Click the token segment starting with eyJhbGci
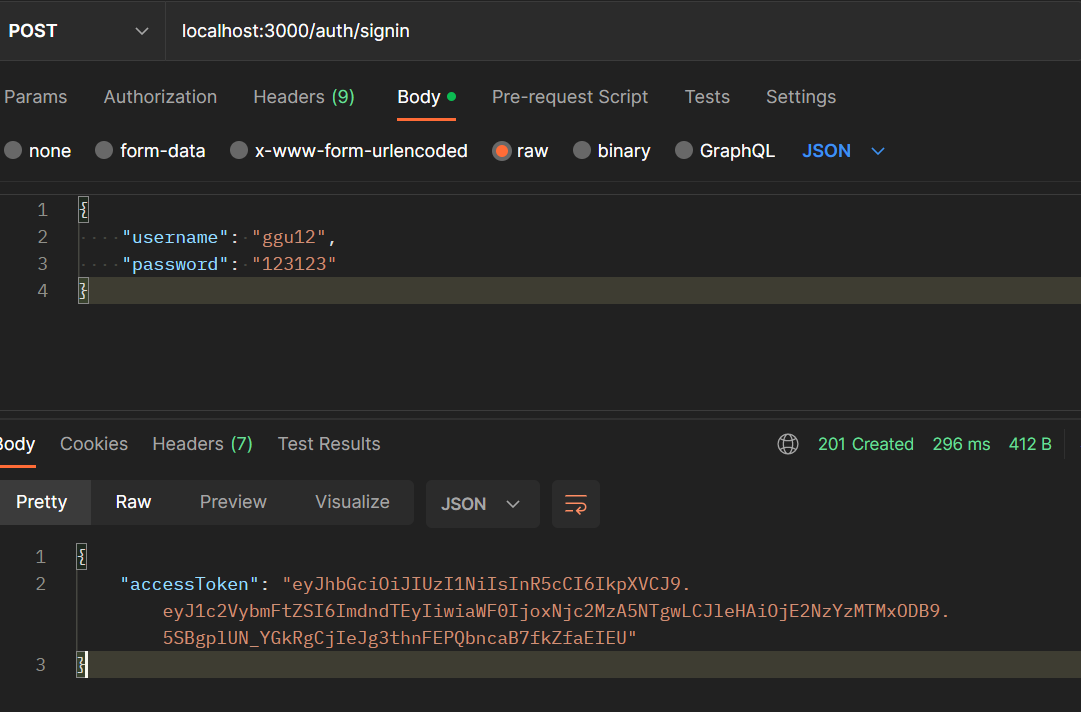This screenshot has height=712, width=1081. (x=487, y=584)
